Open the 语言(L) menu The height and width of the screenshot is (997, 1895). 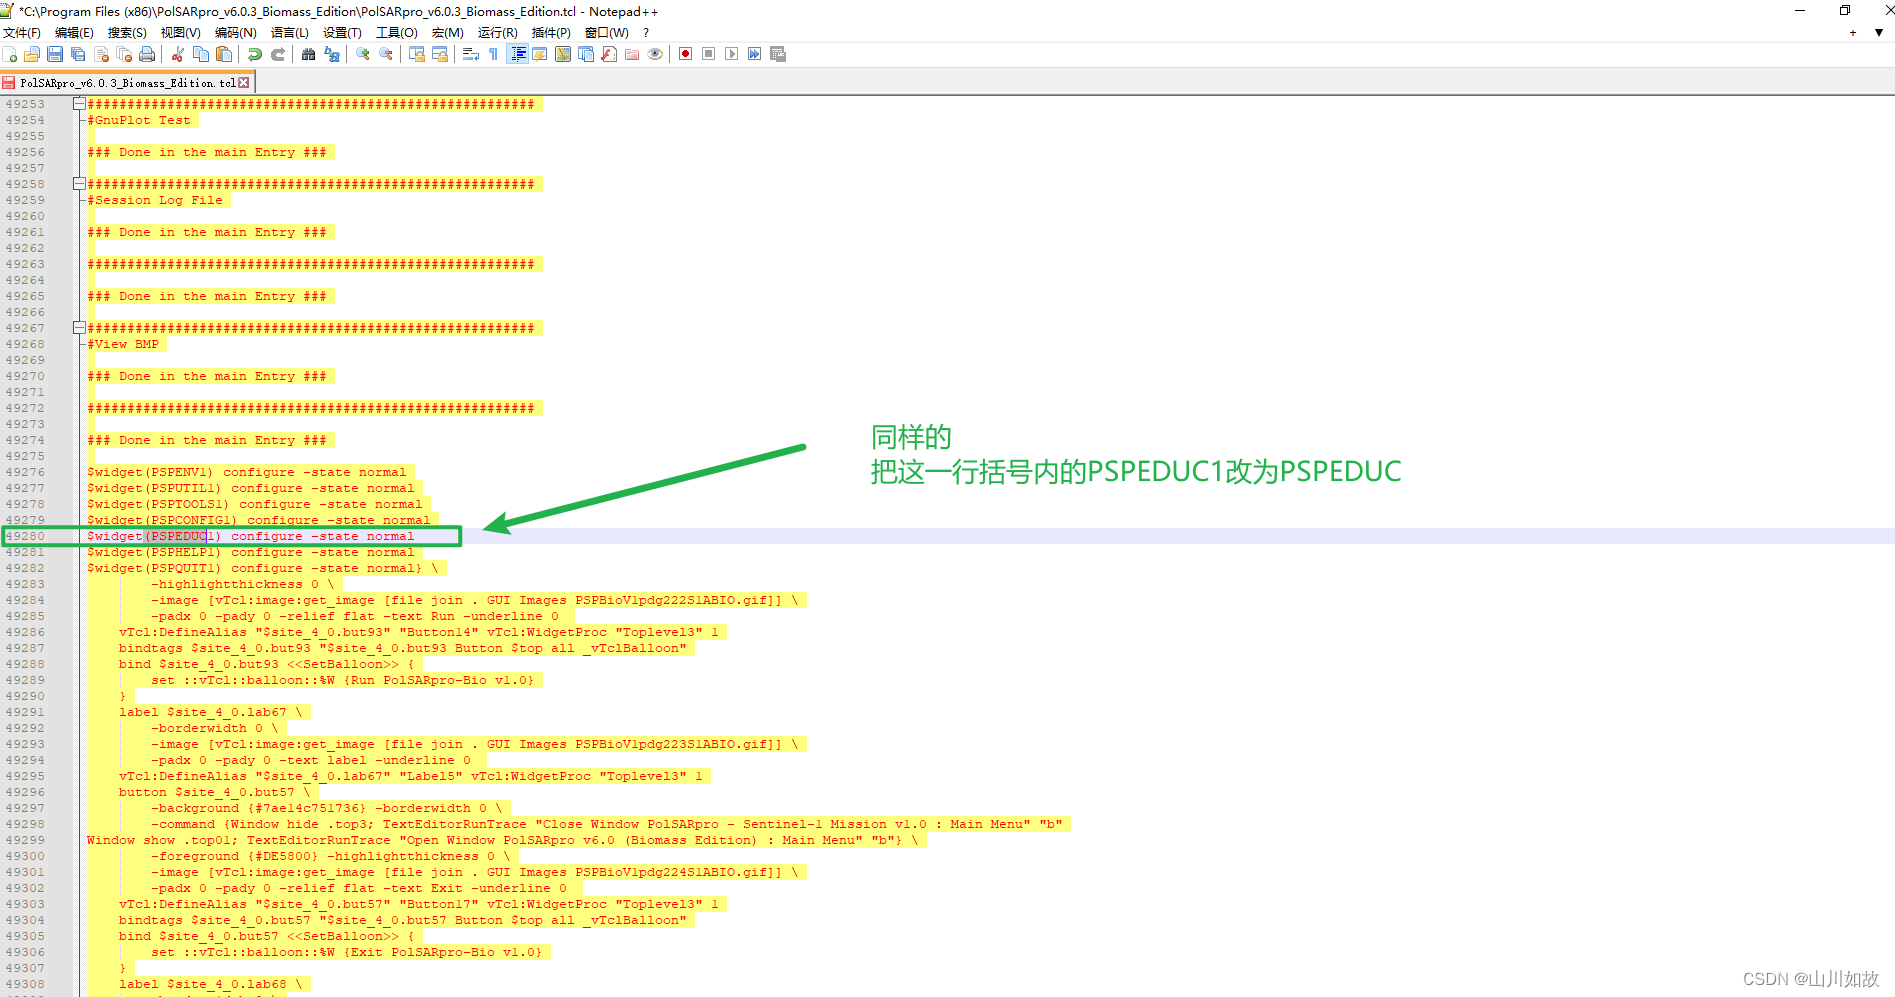290,33
